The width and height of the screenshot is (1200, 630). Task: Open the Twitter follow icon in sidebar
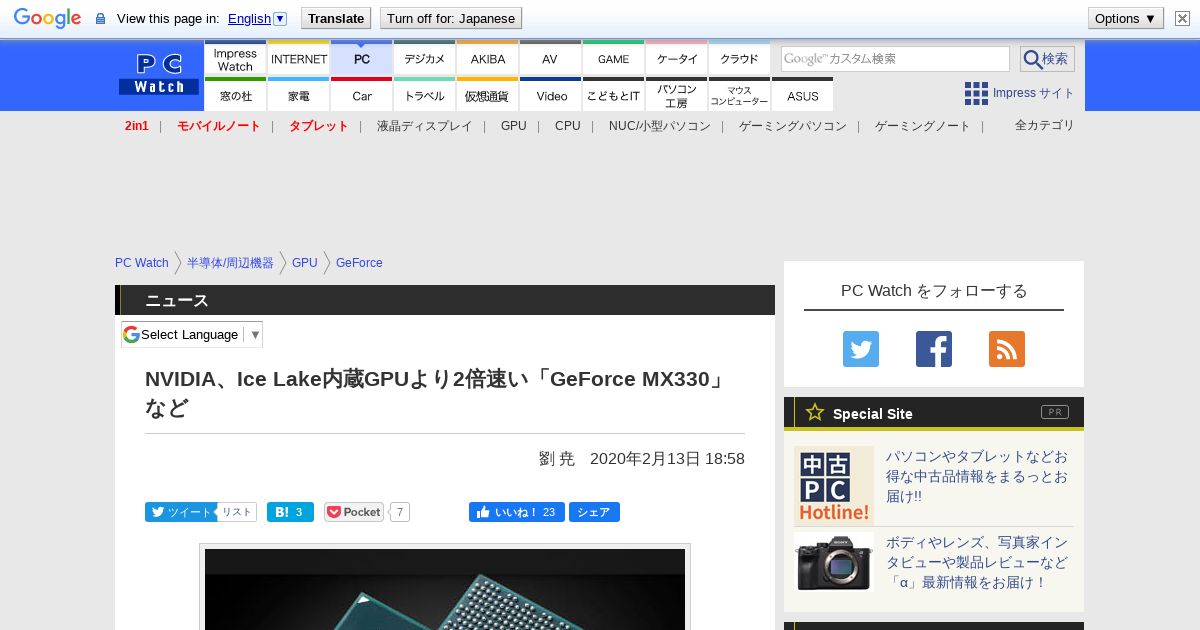point(861,349)
